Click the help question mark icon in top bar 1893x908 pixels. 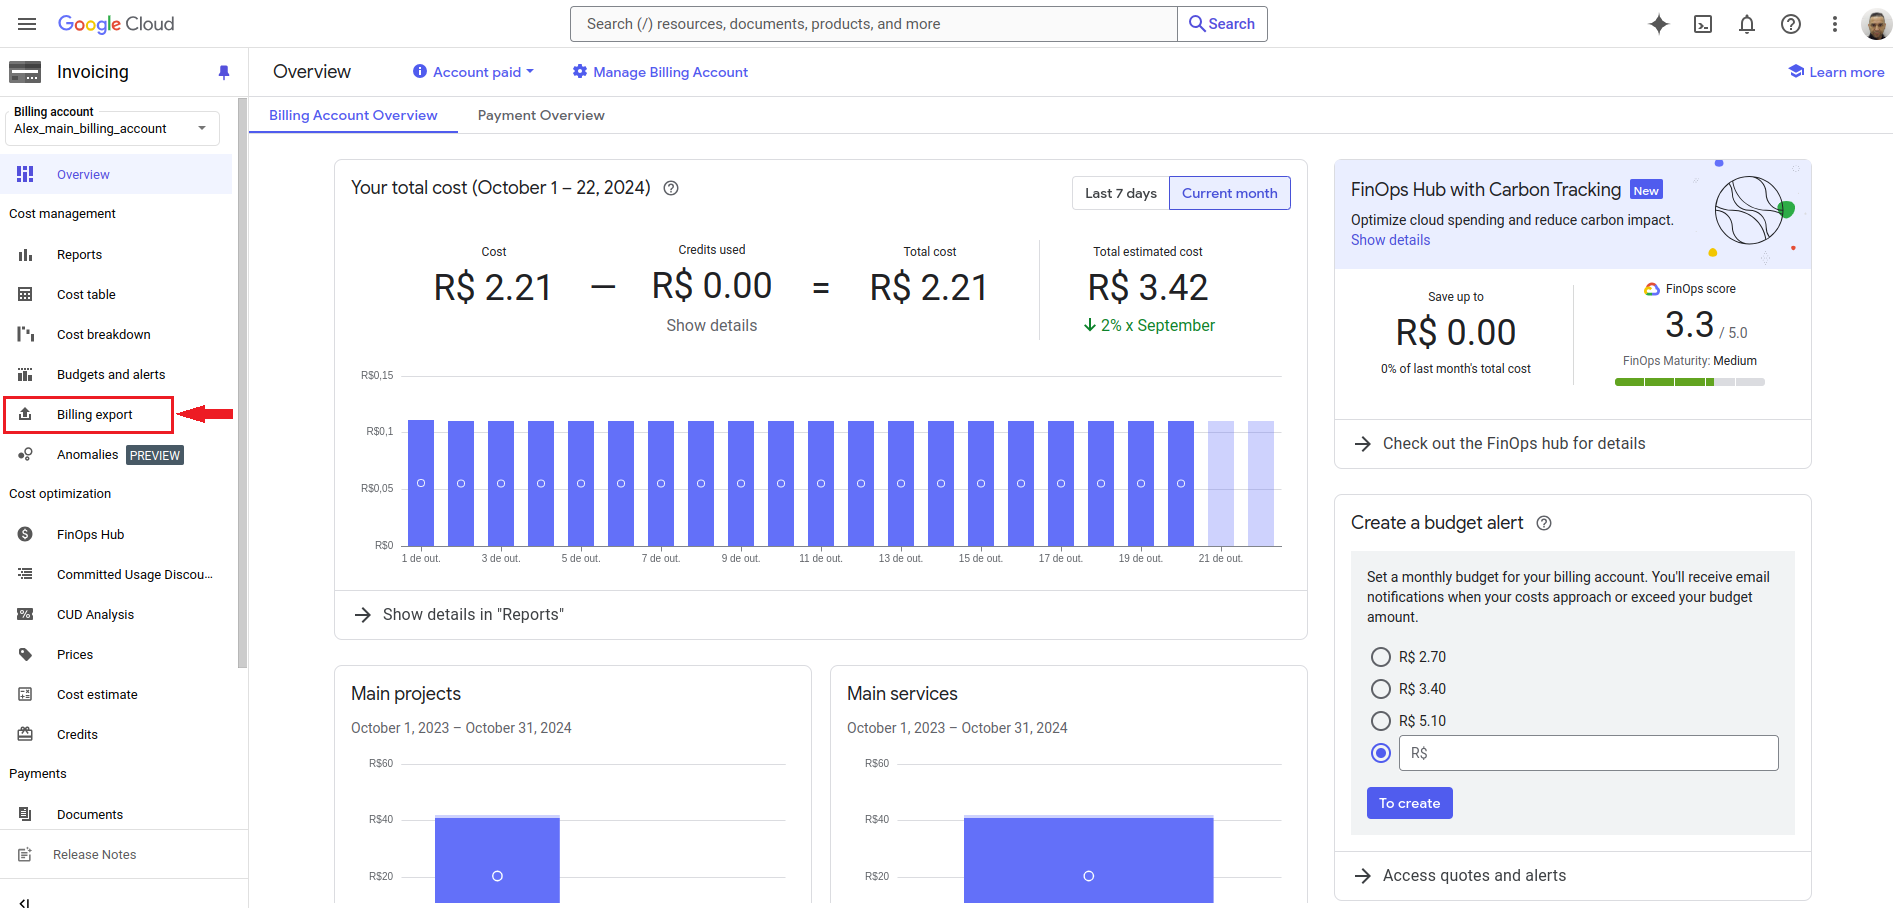pyautogui.click(x=1791, y=24)
